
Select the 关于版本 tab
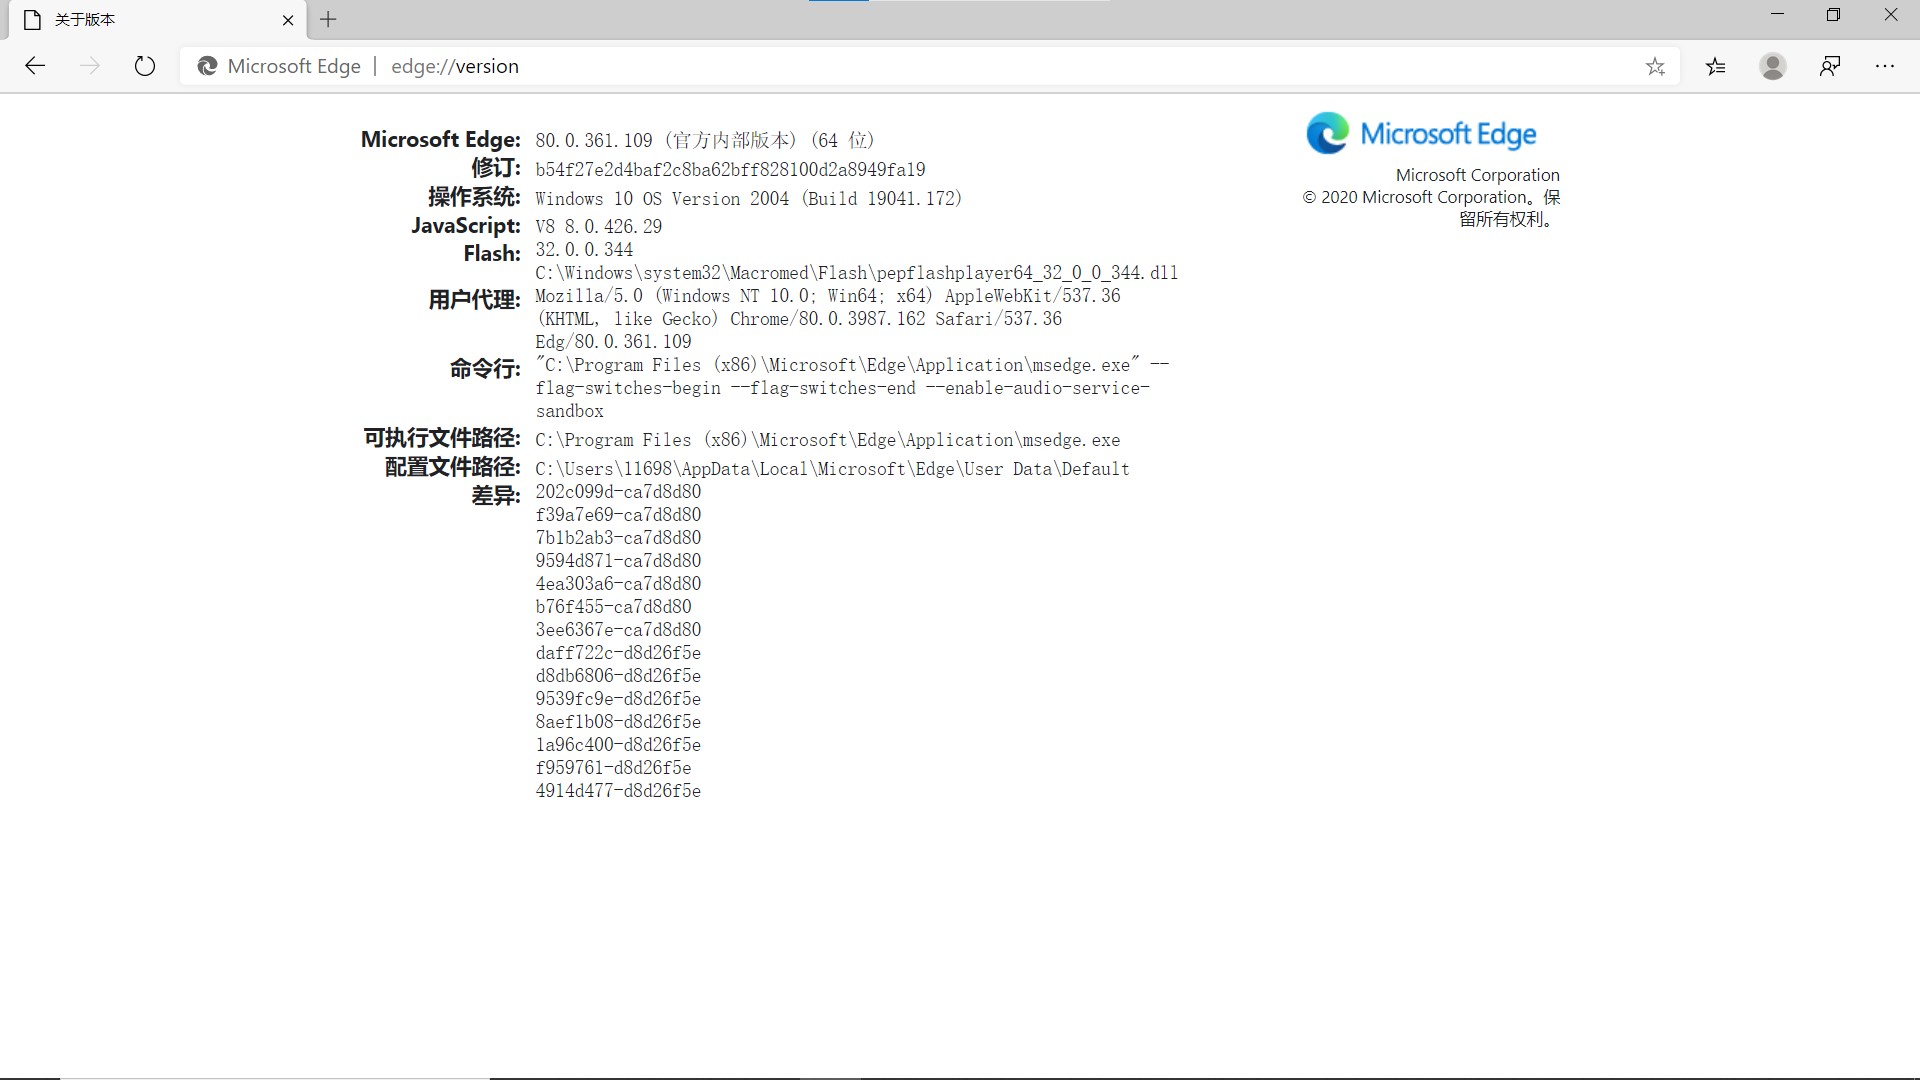[157, 19]
